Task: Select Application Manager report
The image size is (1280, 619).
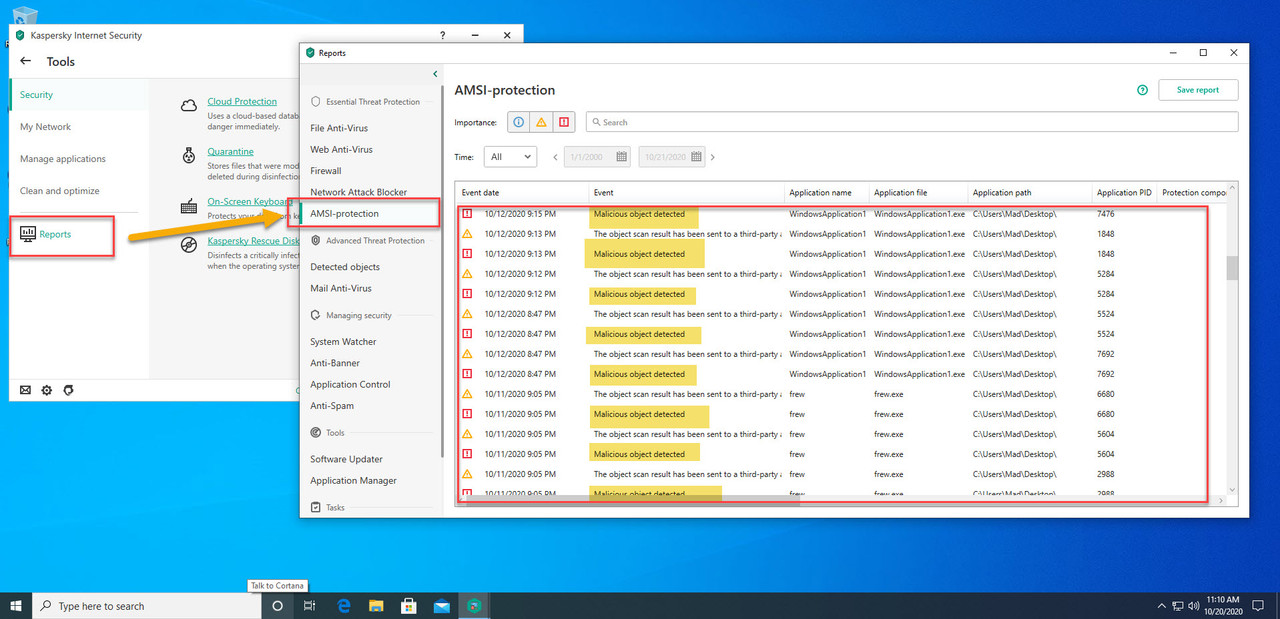Action: point(353,481)
